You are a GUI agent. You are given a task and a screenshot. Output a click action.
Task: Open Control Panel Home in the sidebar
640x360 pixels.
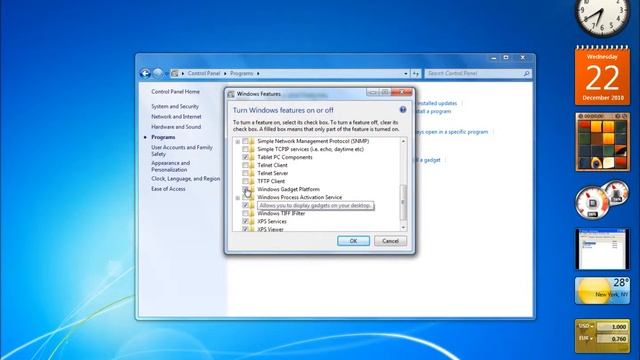tap(176, 92)
